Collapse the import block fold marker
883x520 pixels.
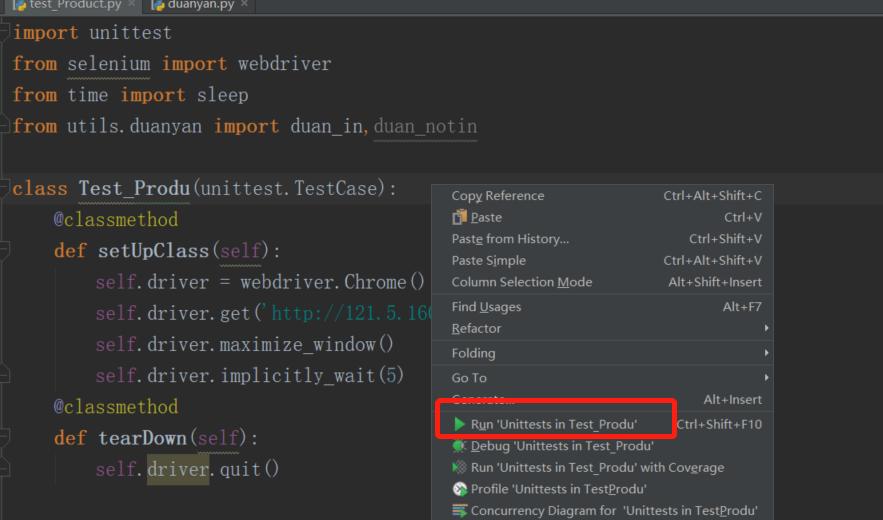4,32
